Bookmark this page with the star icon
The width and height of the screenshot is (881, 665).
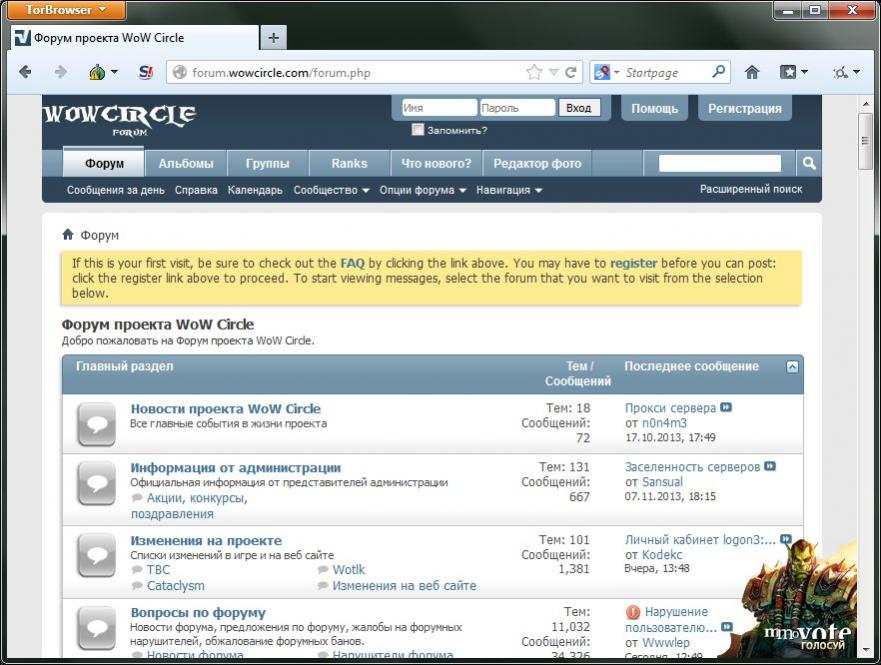click(x=535, y=72)
